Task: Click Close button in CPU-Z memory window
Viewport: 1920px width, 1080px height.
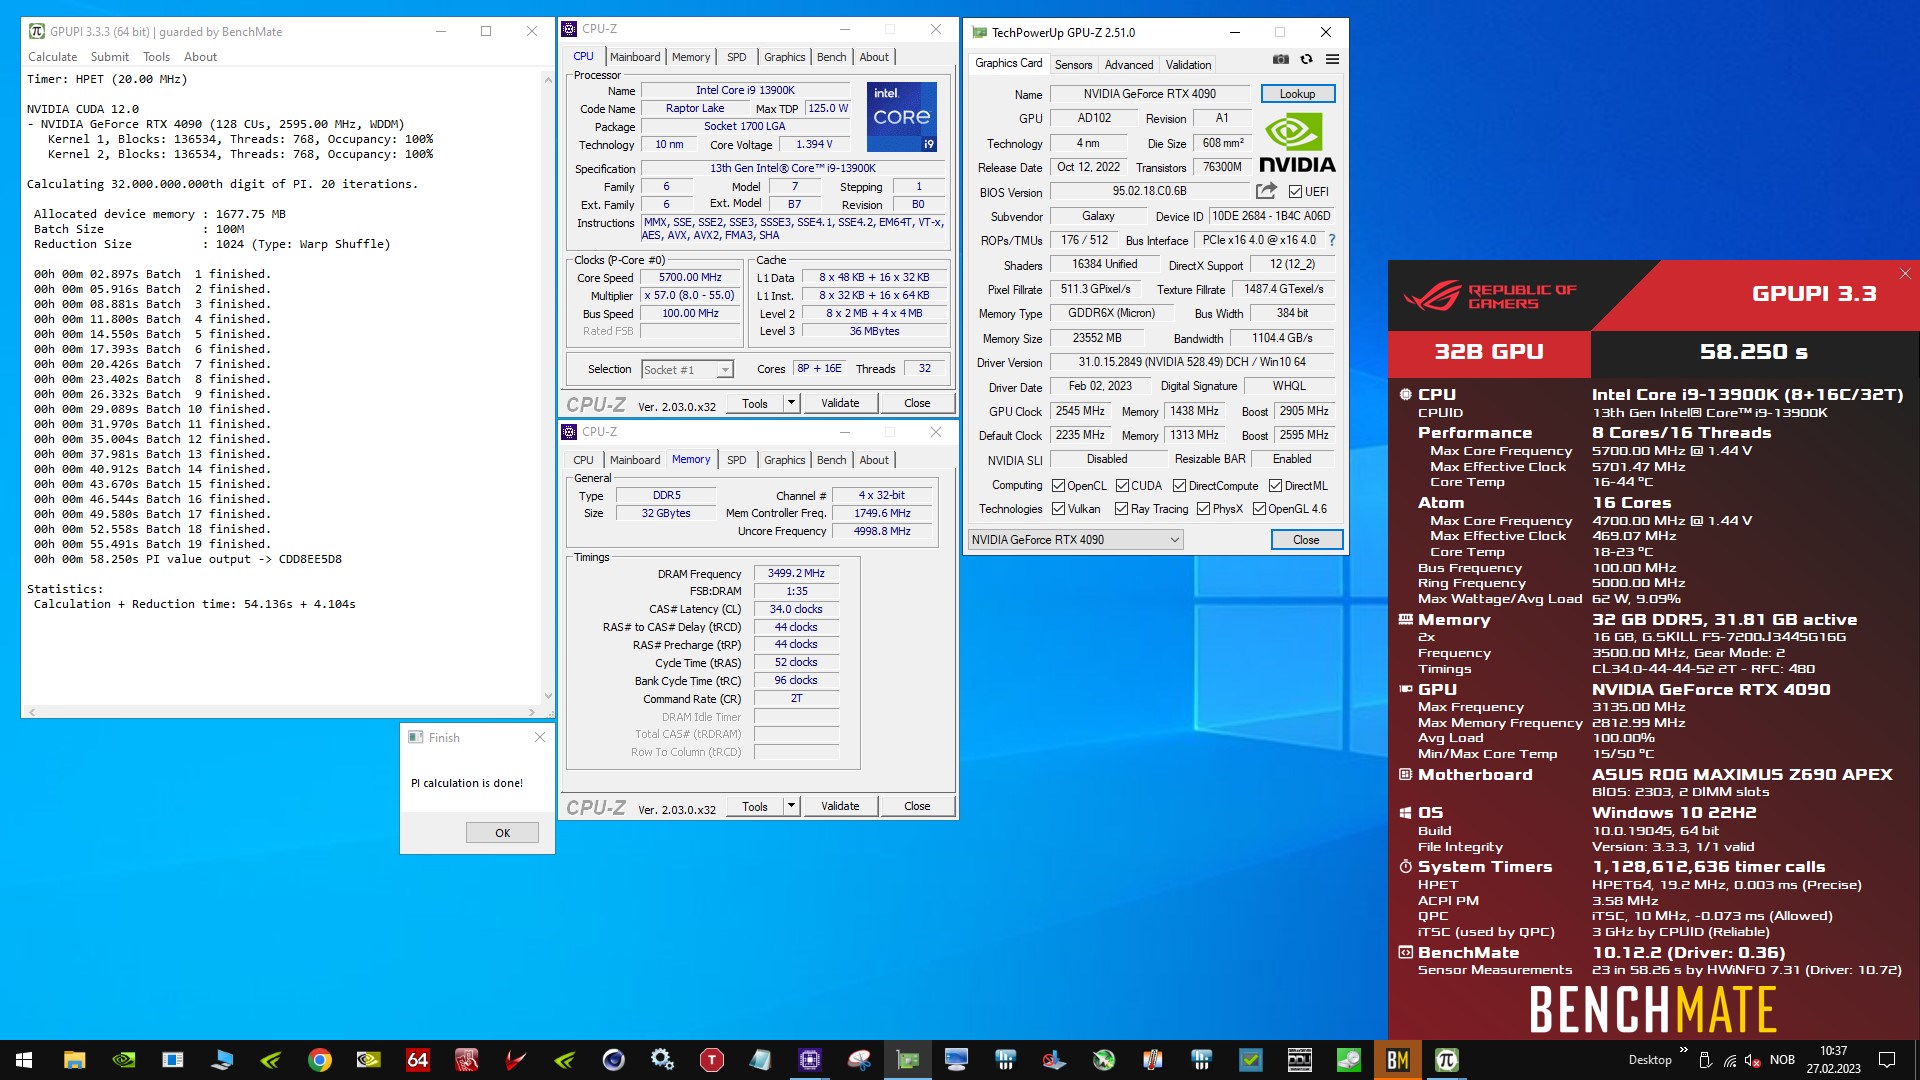Action: [917, 806]
